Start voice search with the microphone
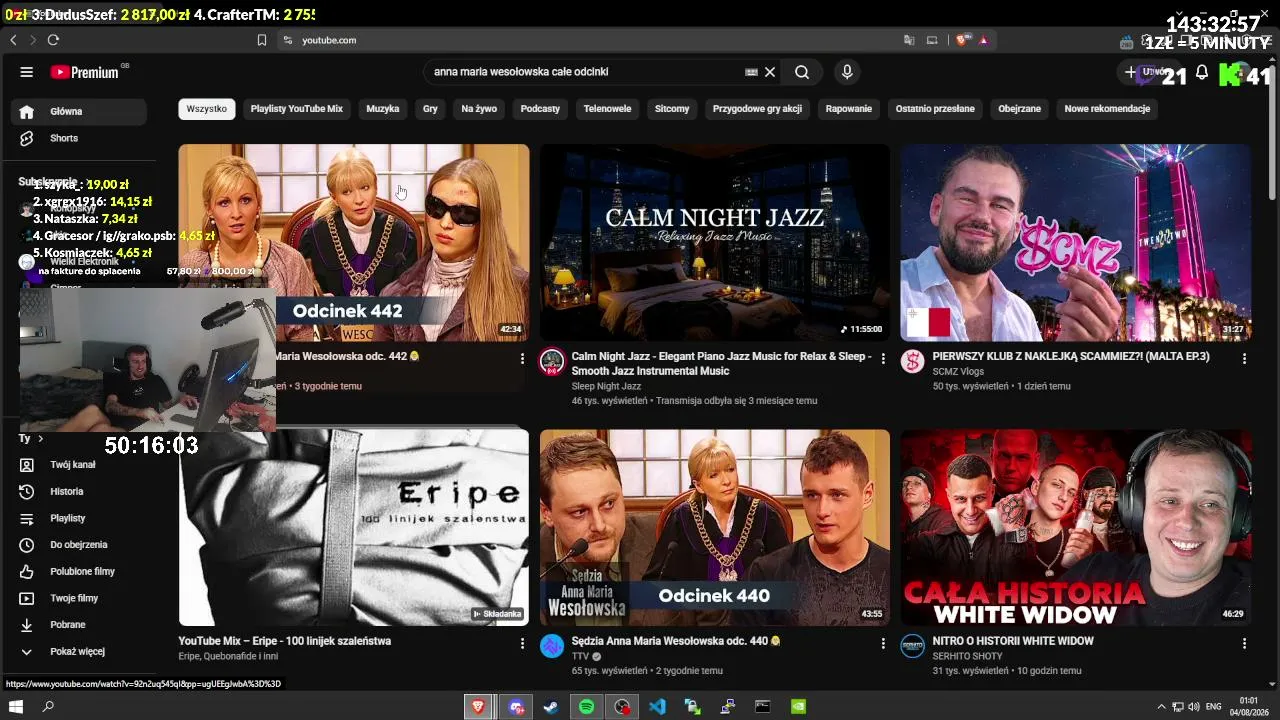The image size is (1280, 720). coord(847,72)
